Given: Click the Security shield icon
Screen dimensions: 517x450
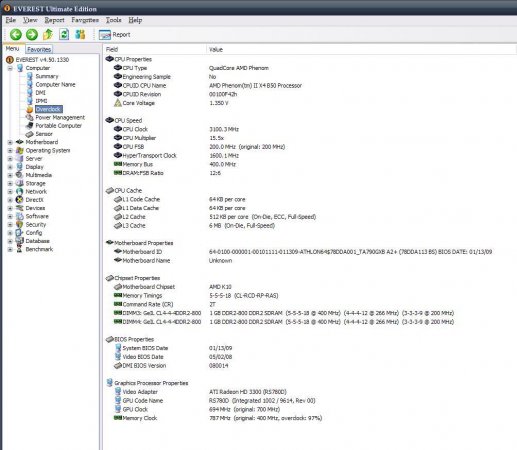Looking at the screenshot, I should (x=20, y=224).
